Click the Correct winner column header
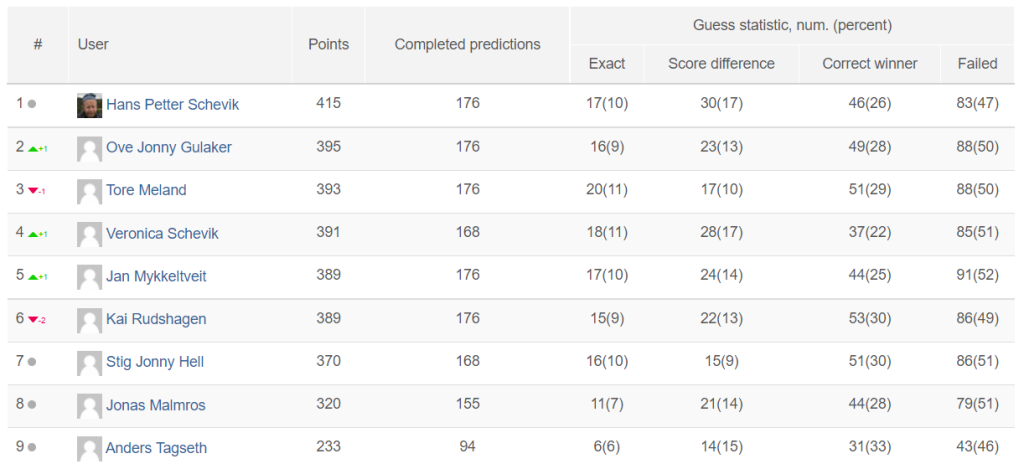This screenshot has height=469, width=1024. 870,63
